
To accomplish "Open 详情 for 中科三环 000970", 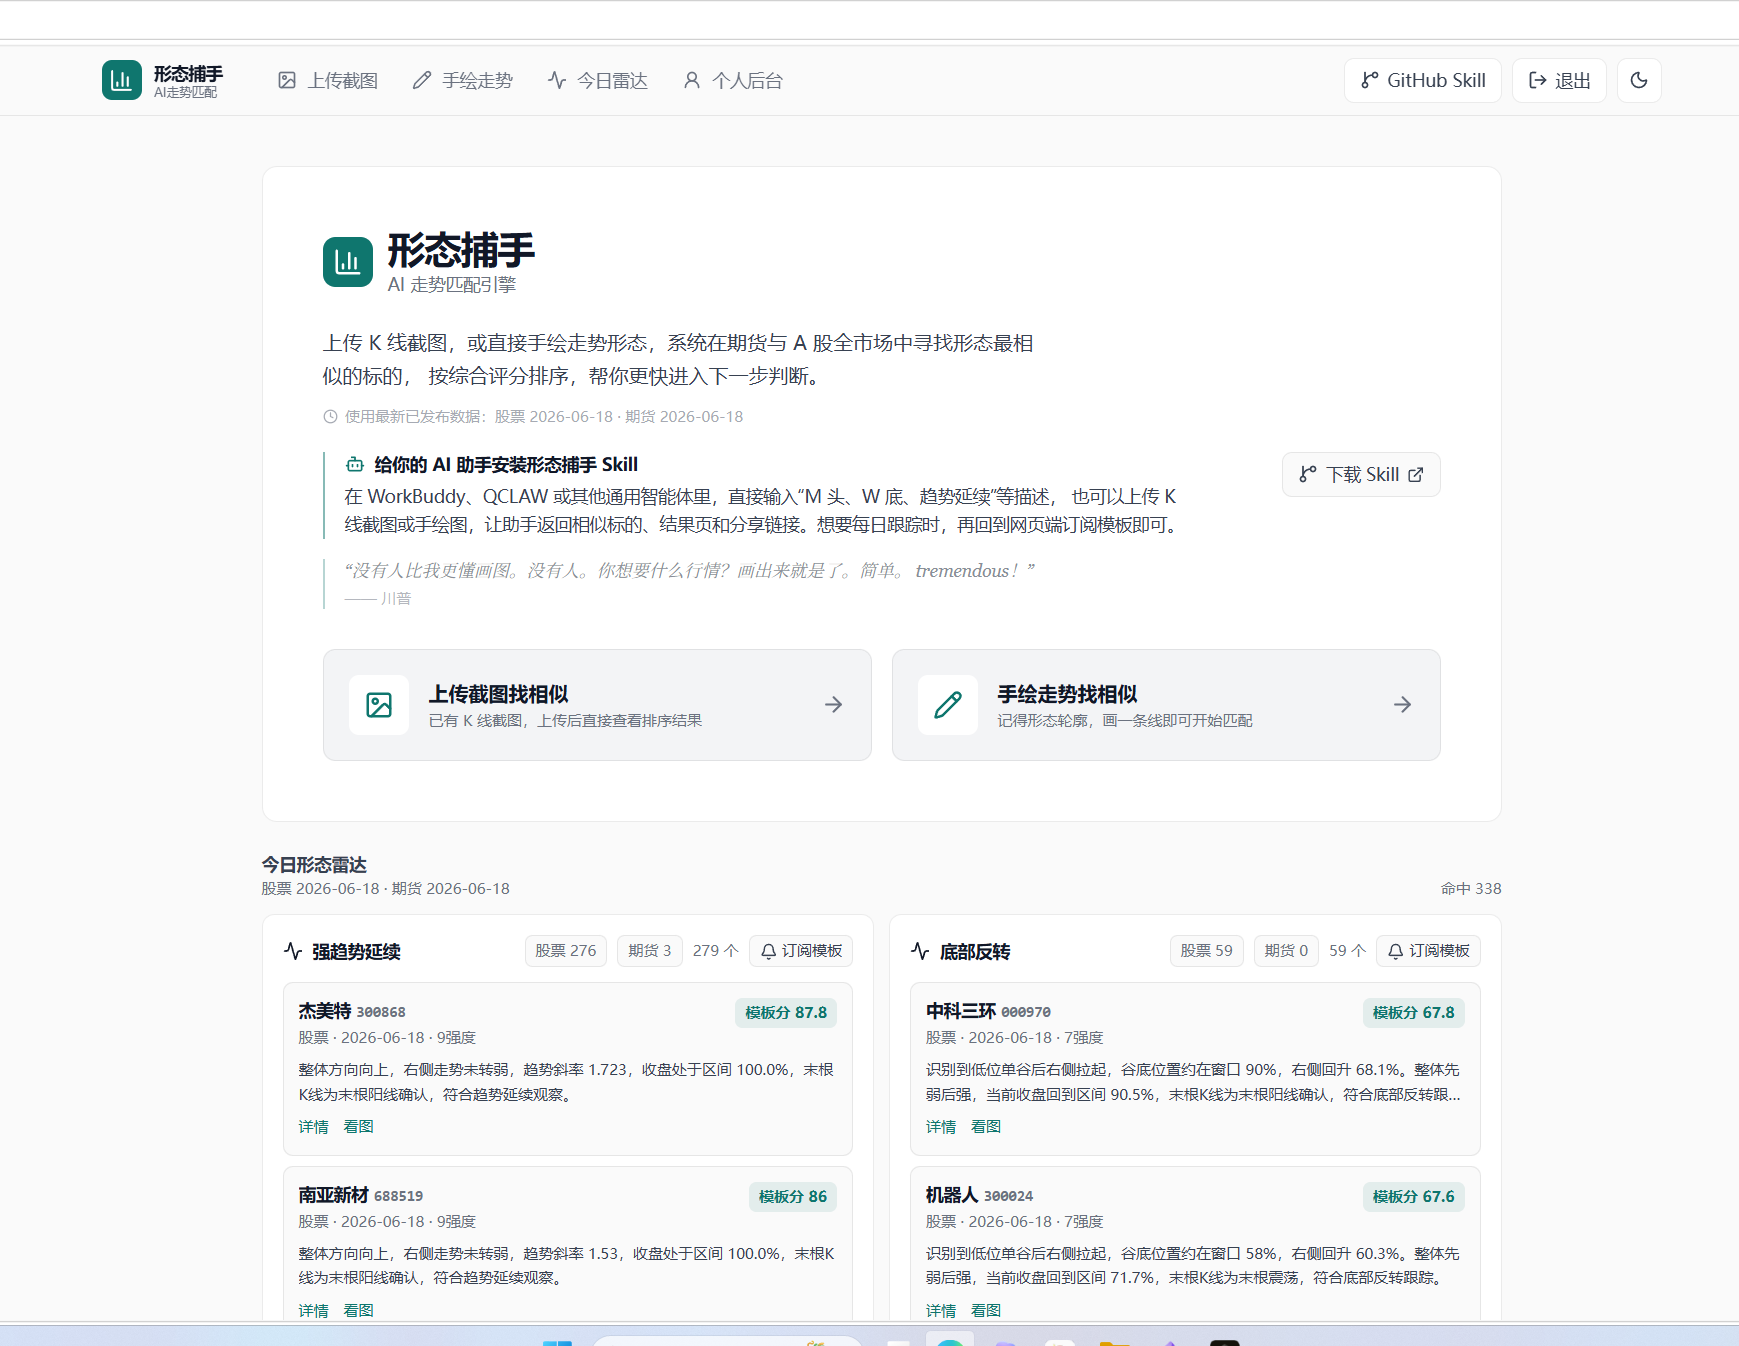I will [941, 1127].
